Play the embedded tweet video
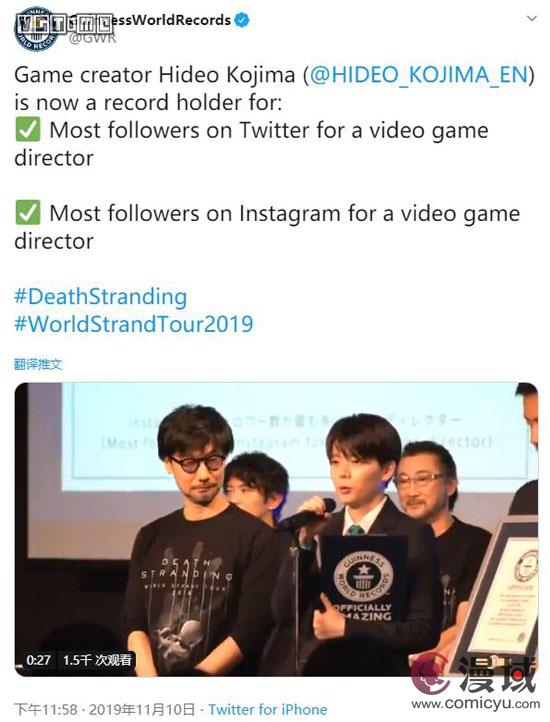Viewport: 550px width, 722px height. (276, 529)
